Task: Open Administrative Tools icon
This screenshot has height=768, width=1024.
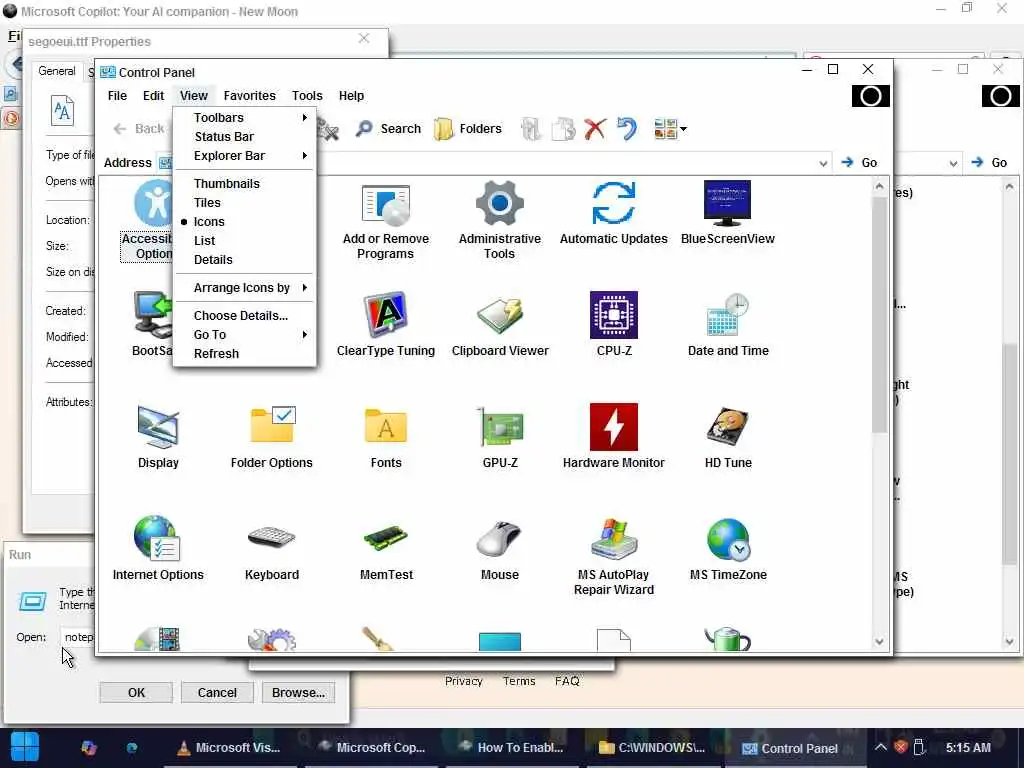Action: pos(500,221)
